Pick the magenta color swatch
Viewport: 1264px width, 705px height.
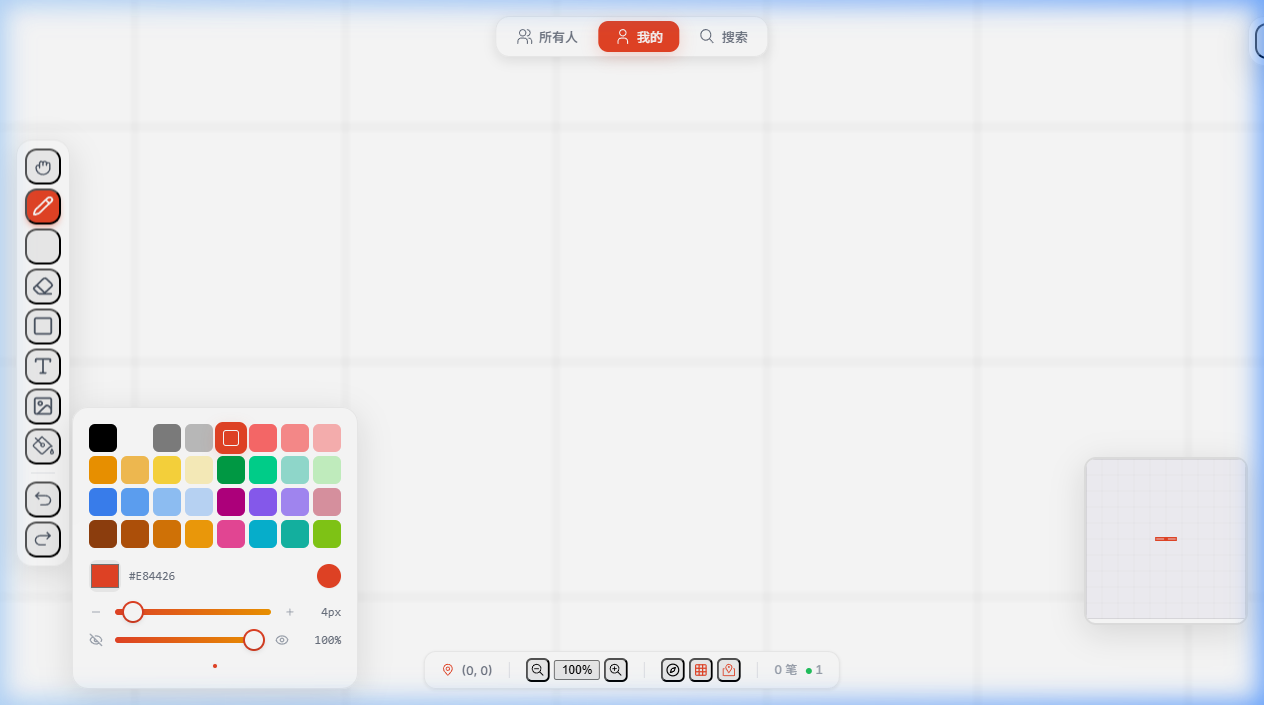tap(231, 502)
